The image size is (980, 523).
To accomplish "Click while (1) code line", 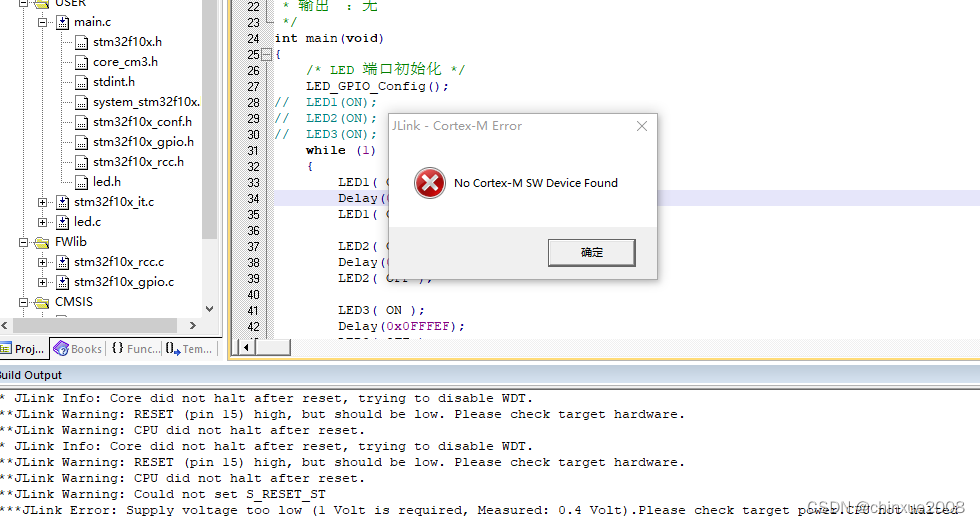I will coord(341,151).
